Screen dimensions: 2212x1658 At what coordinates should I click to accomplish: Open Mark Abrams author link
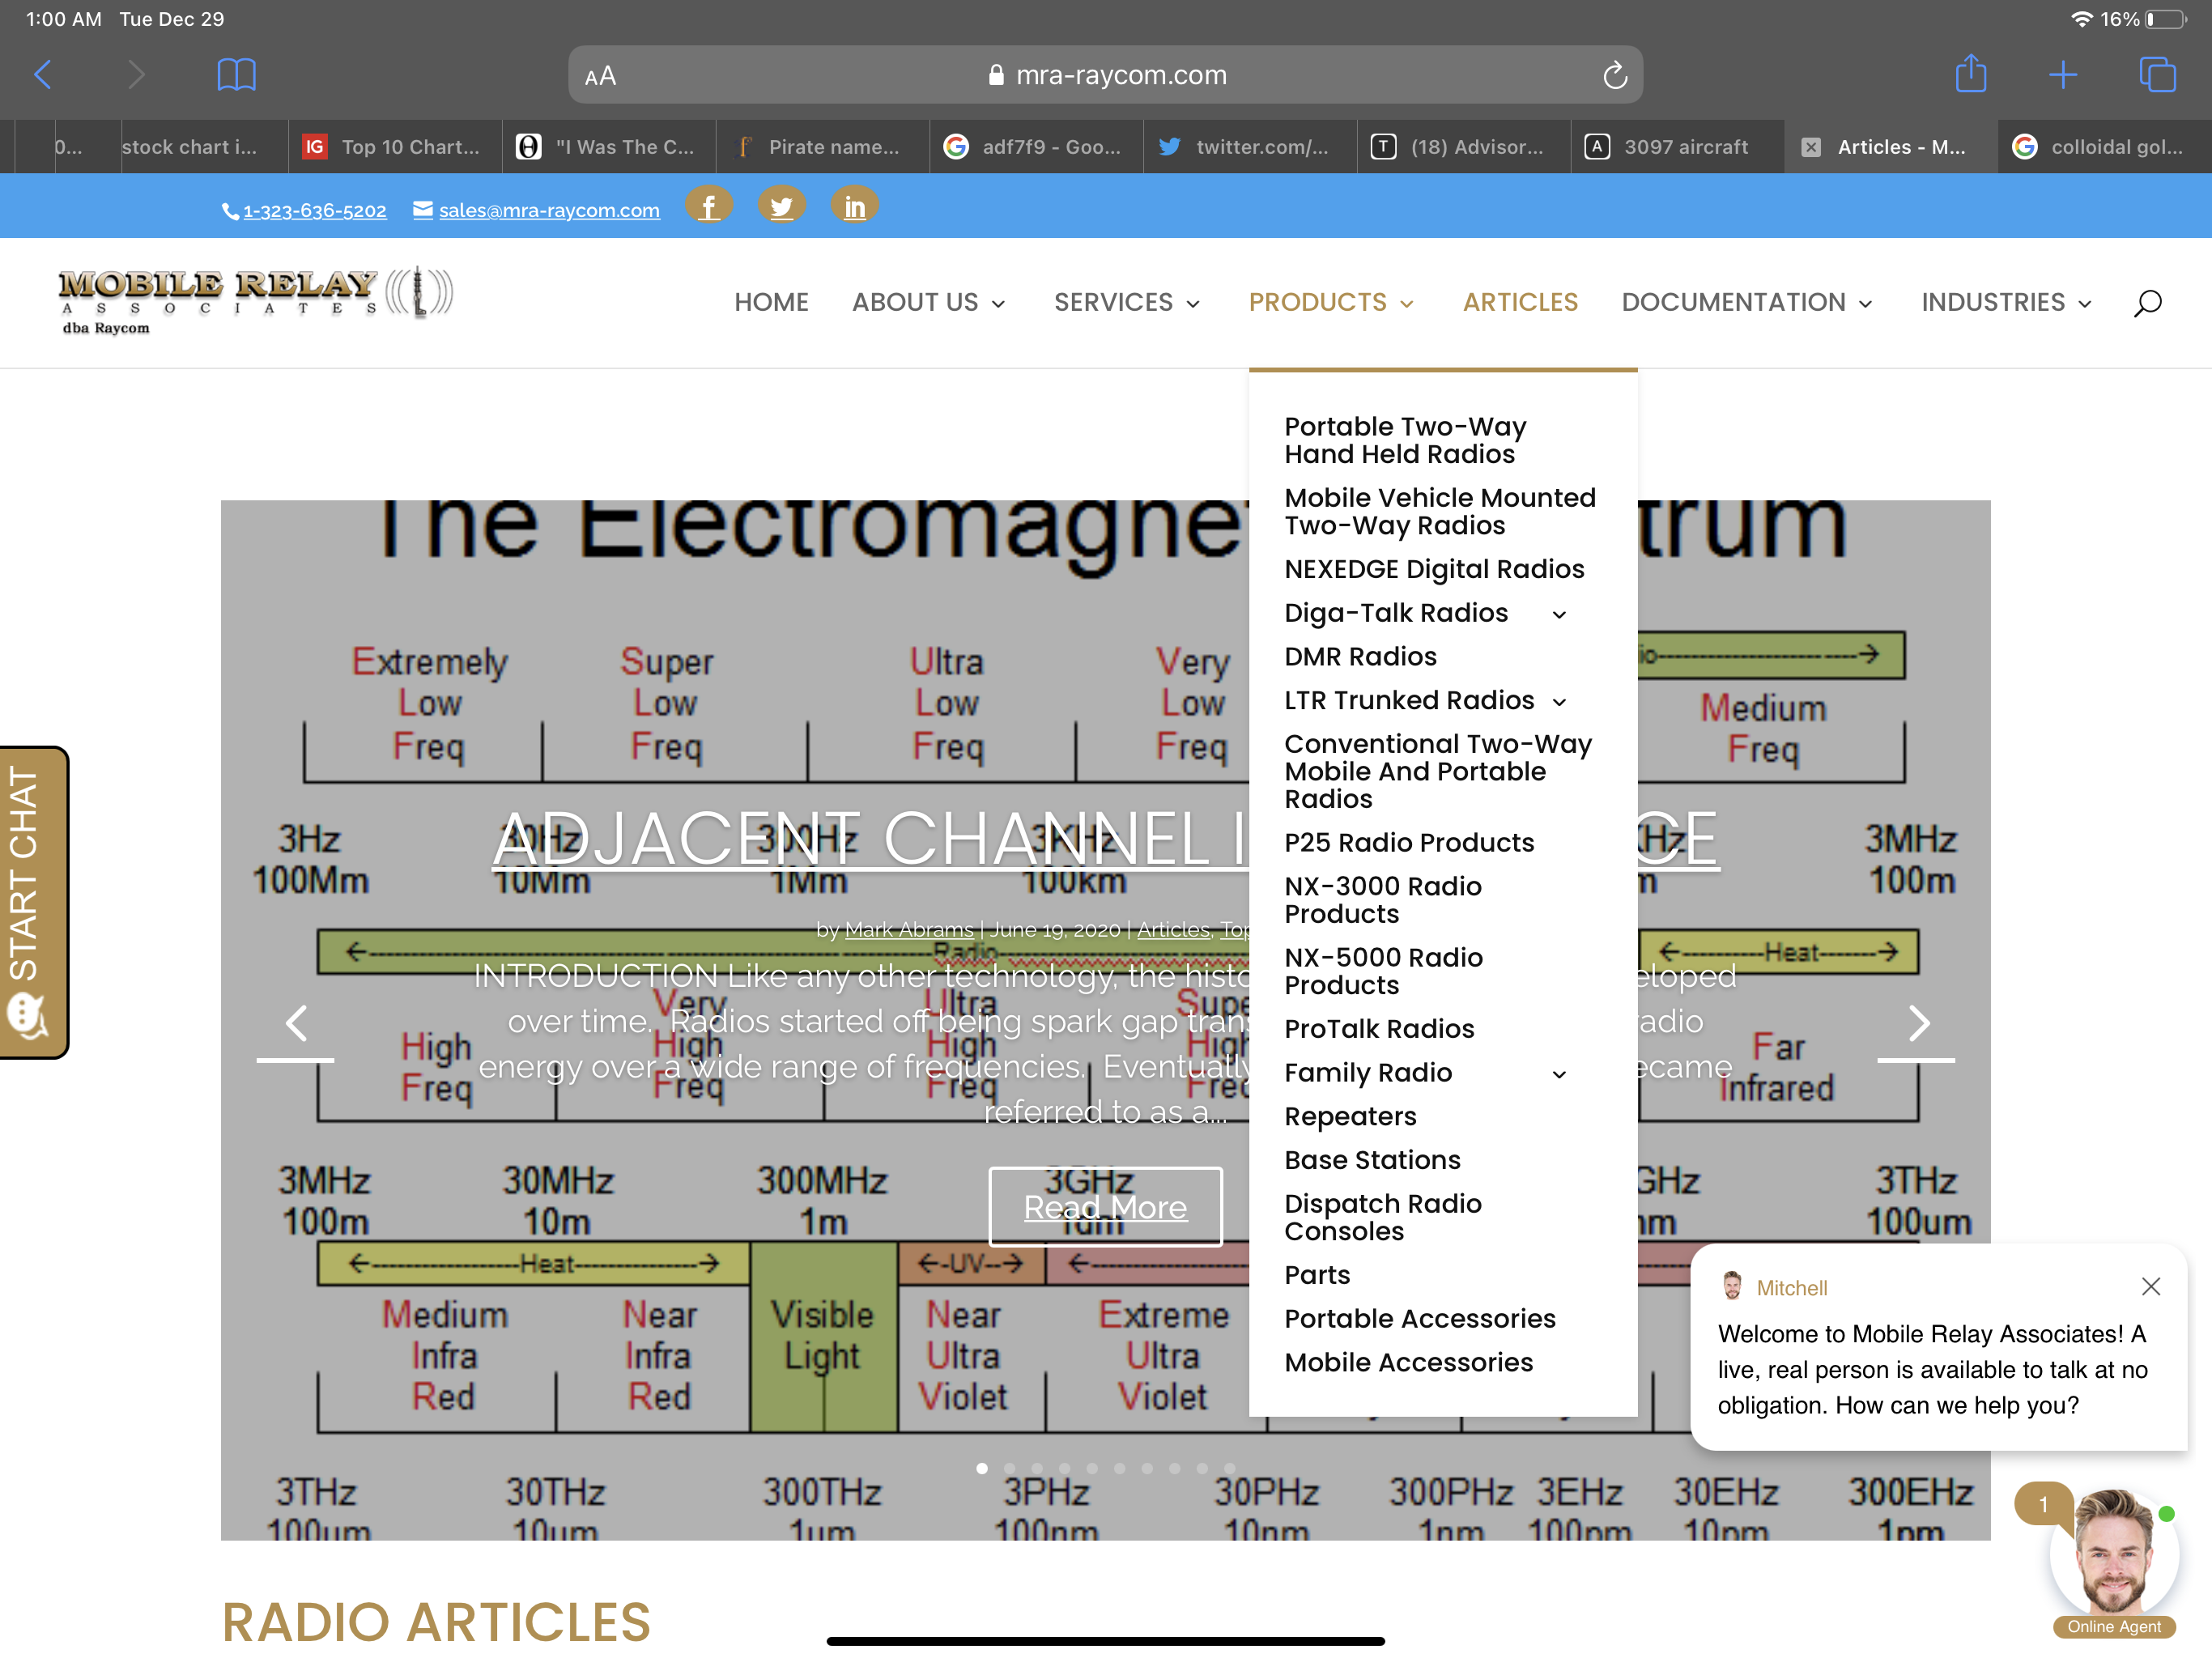point(909,929)
